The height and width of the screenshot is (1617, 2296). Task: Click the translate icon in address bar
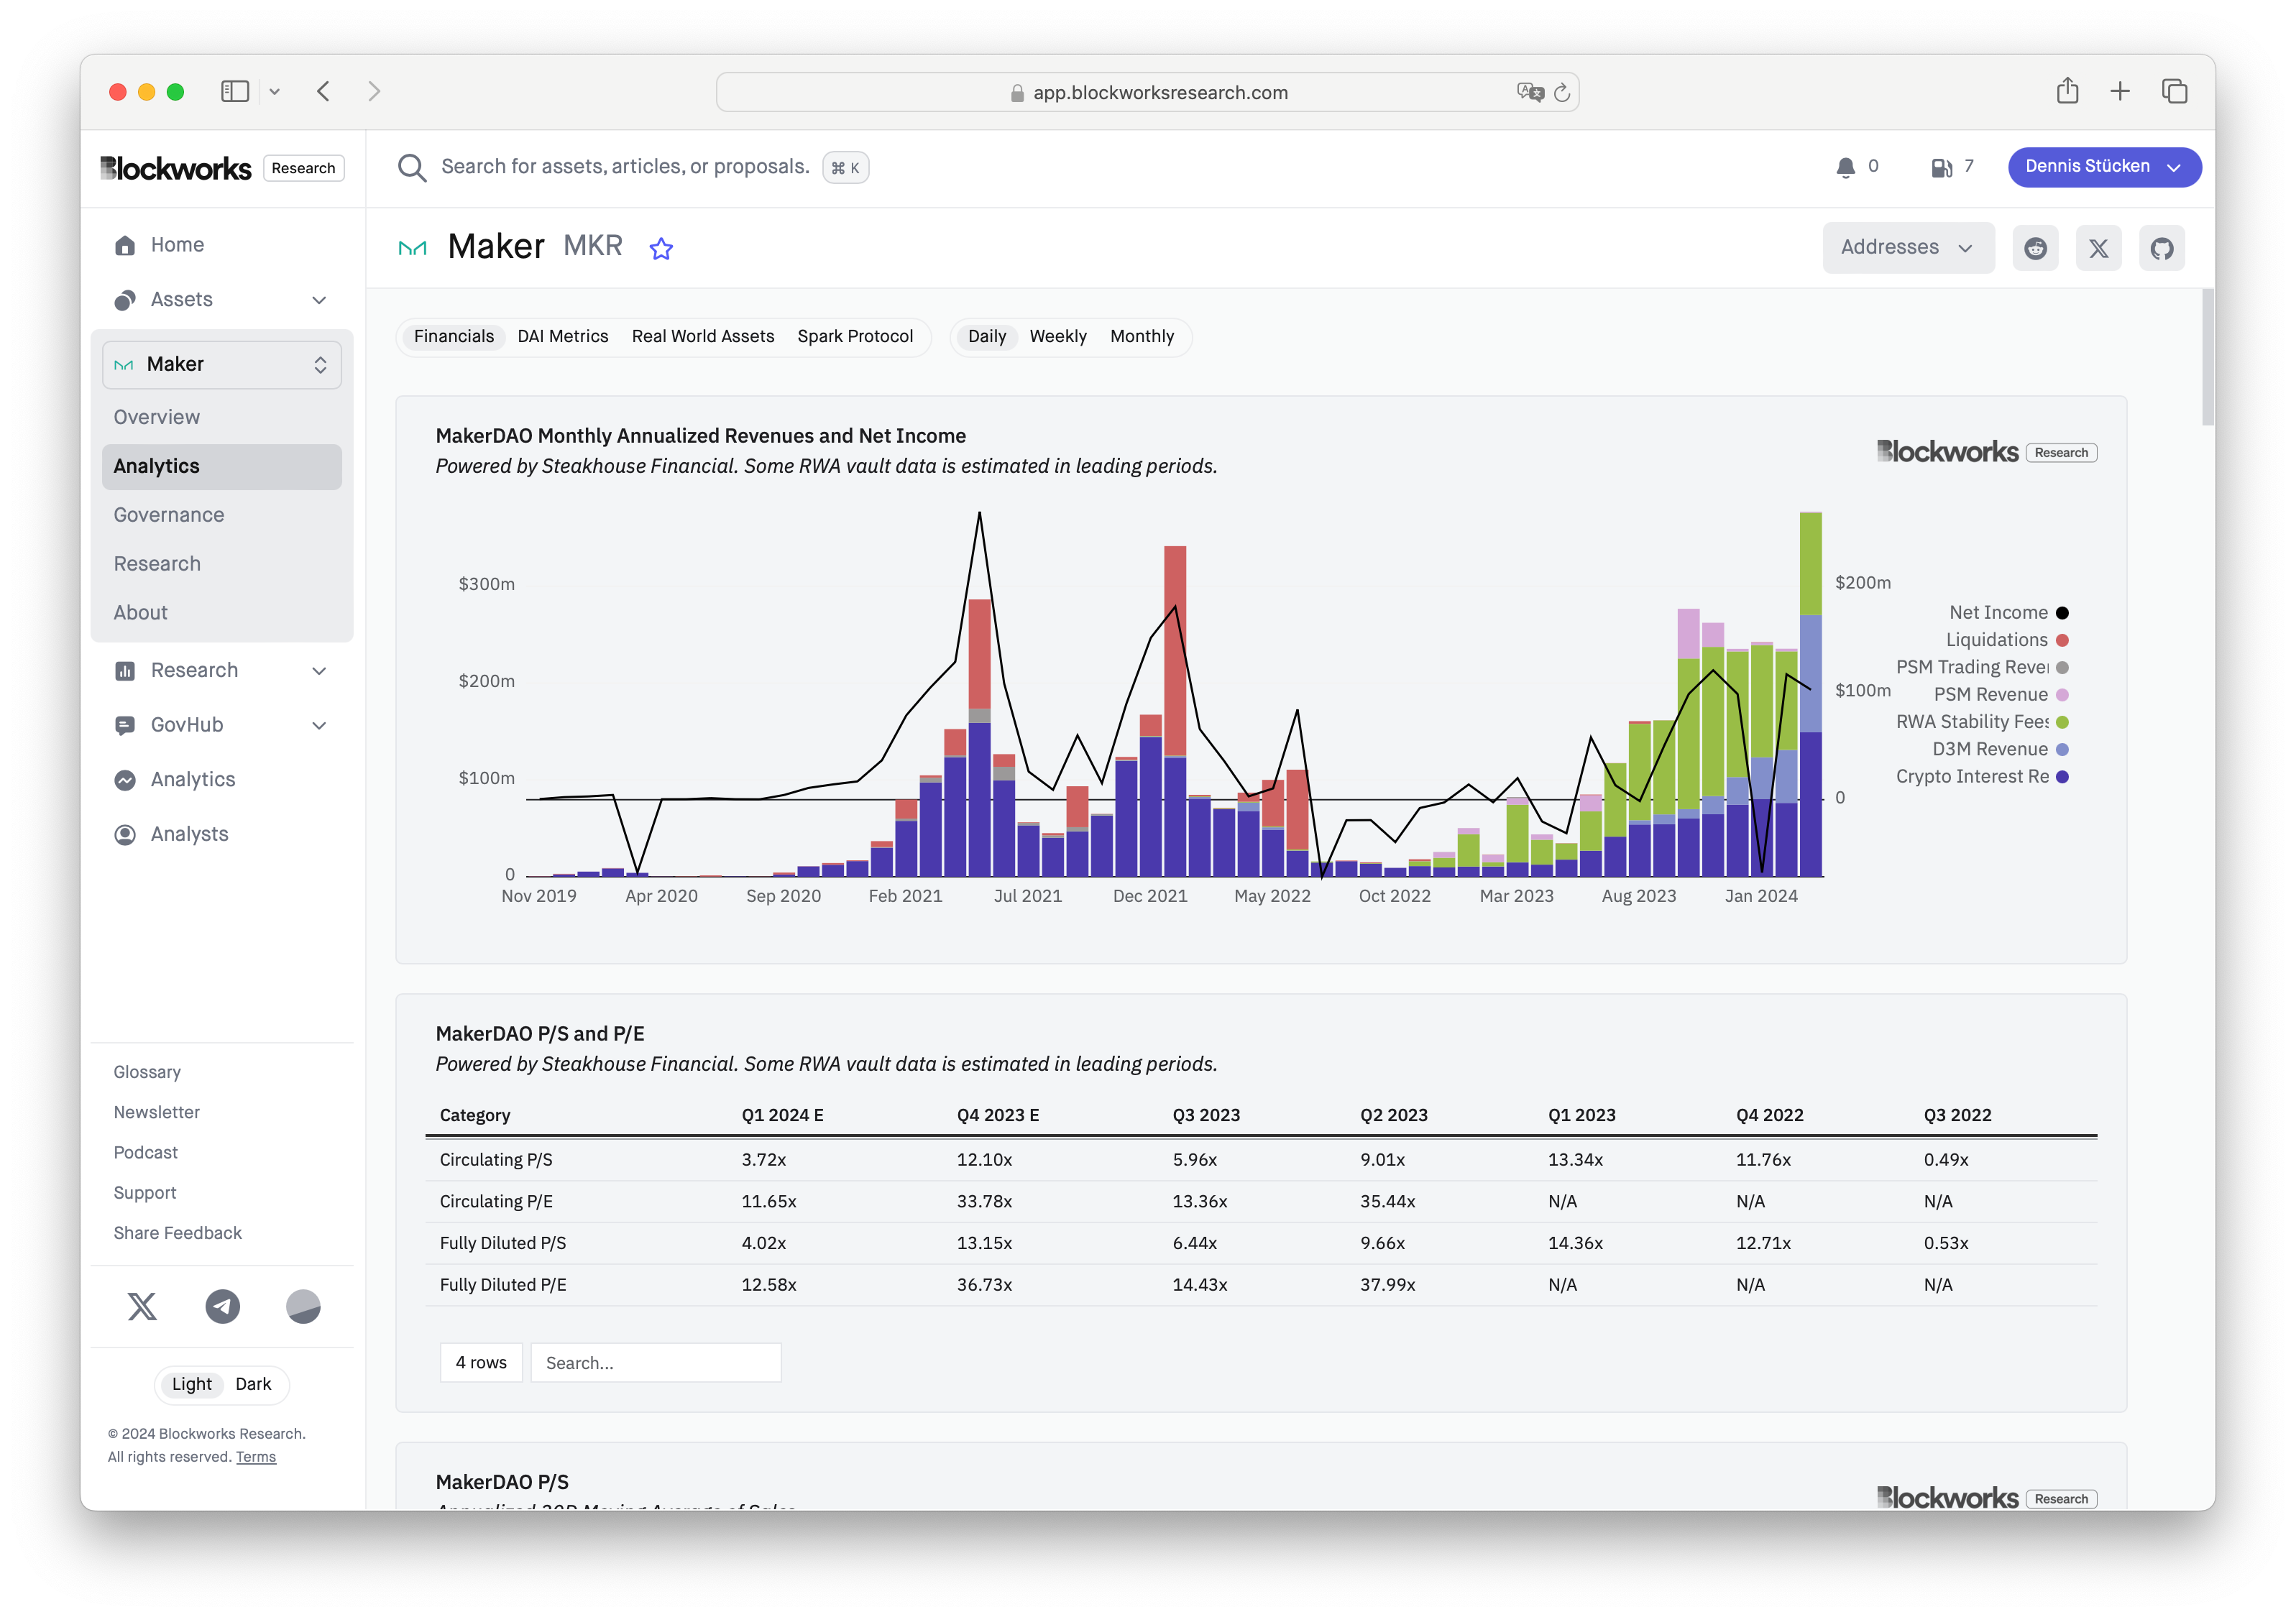tap(1530, 93)
